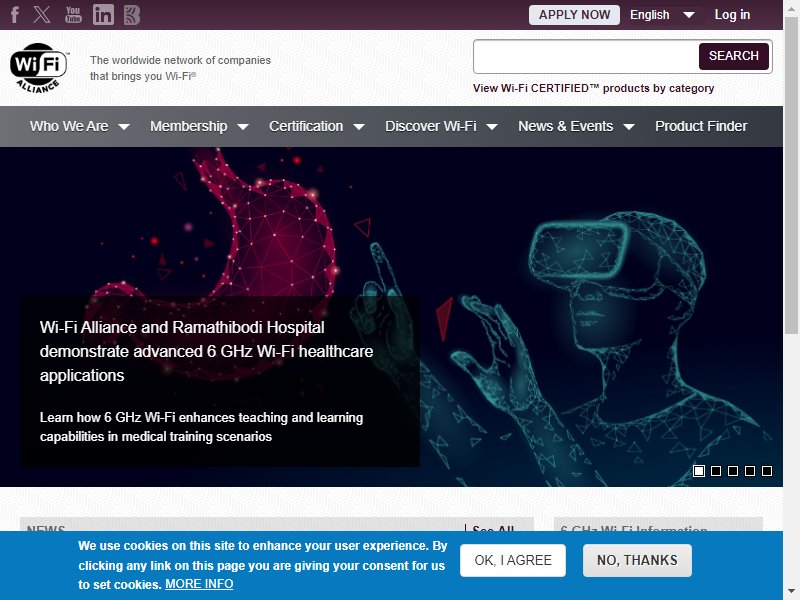This screenshot has width=800, height=600.
Task: Open the Discover Wi-Fi menu
Action: [431, 126]
